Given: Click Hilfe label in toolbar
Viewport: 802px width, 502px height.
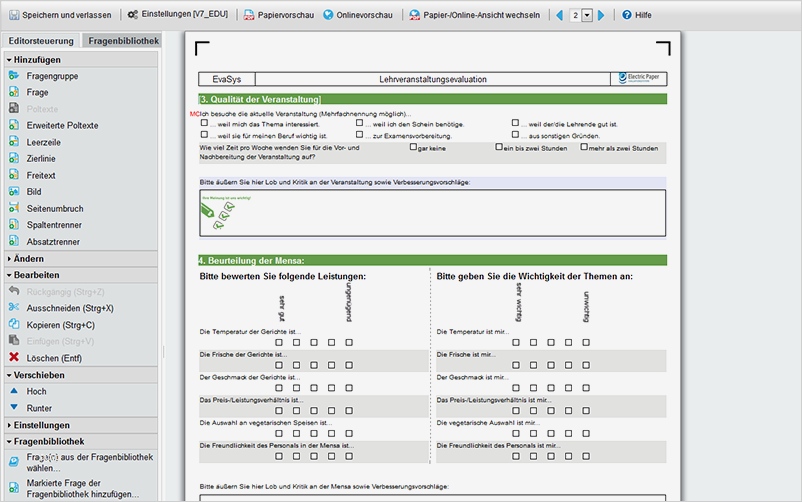Looking at the screenshot, I should [643, 15].
